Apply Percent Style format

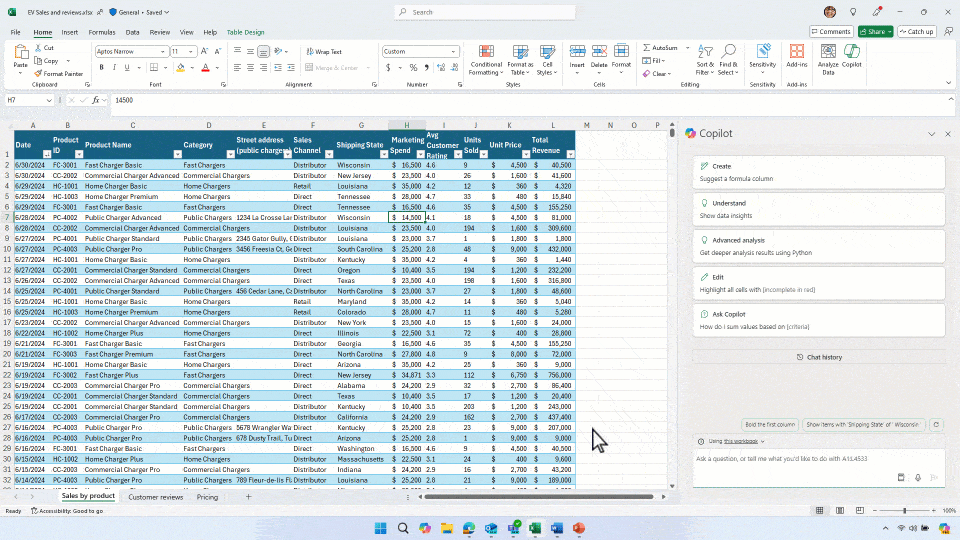pos(413,68)
